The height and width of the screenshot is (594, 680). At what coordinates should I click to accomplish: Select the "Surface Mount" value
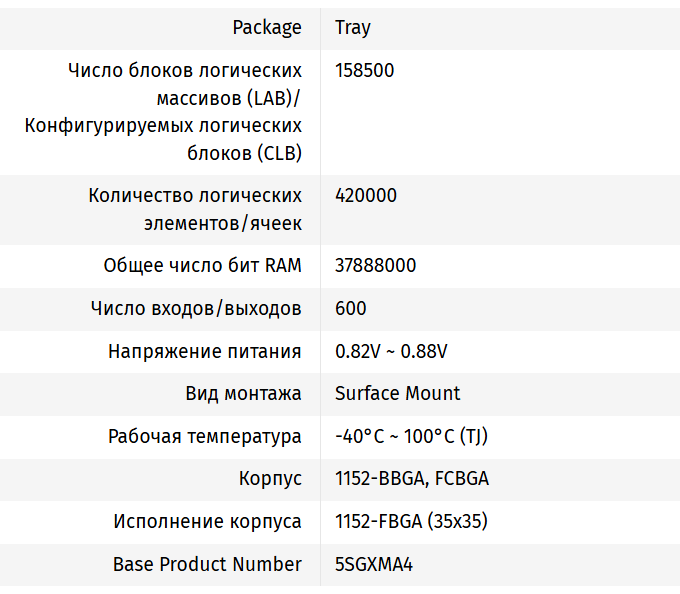tap(398, 393)
